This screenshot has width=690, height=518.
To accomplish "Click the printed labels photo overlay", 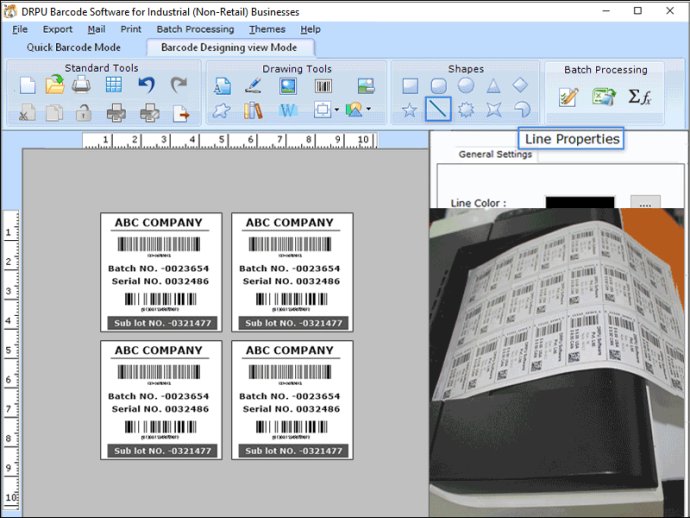I will point(557,362).
